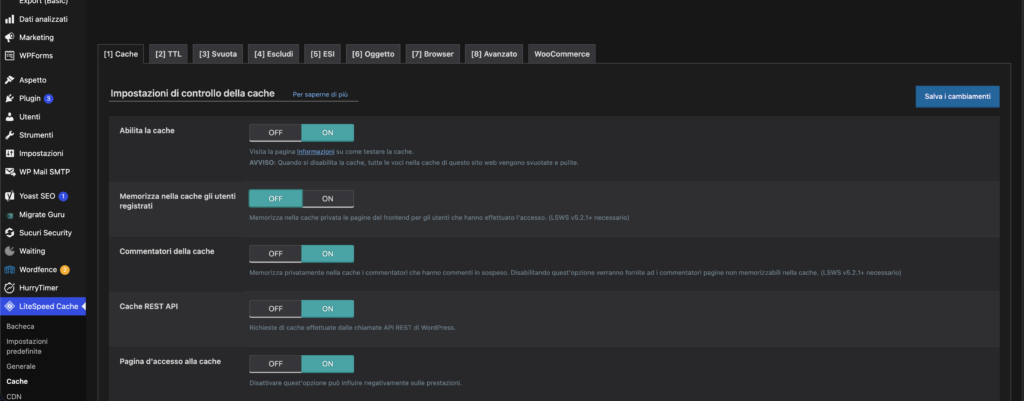Image resolution: width=1024 pixels, height=401 pixels.
Task: Open the WPForms menu
Action: [x=36, y=56]
